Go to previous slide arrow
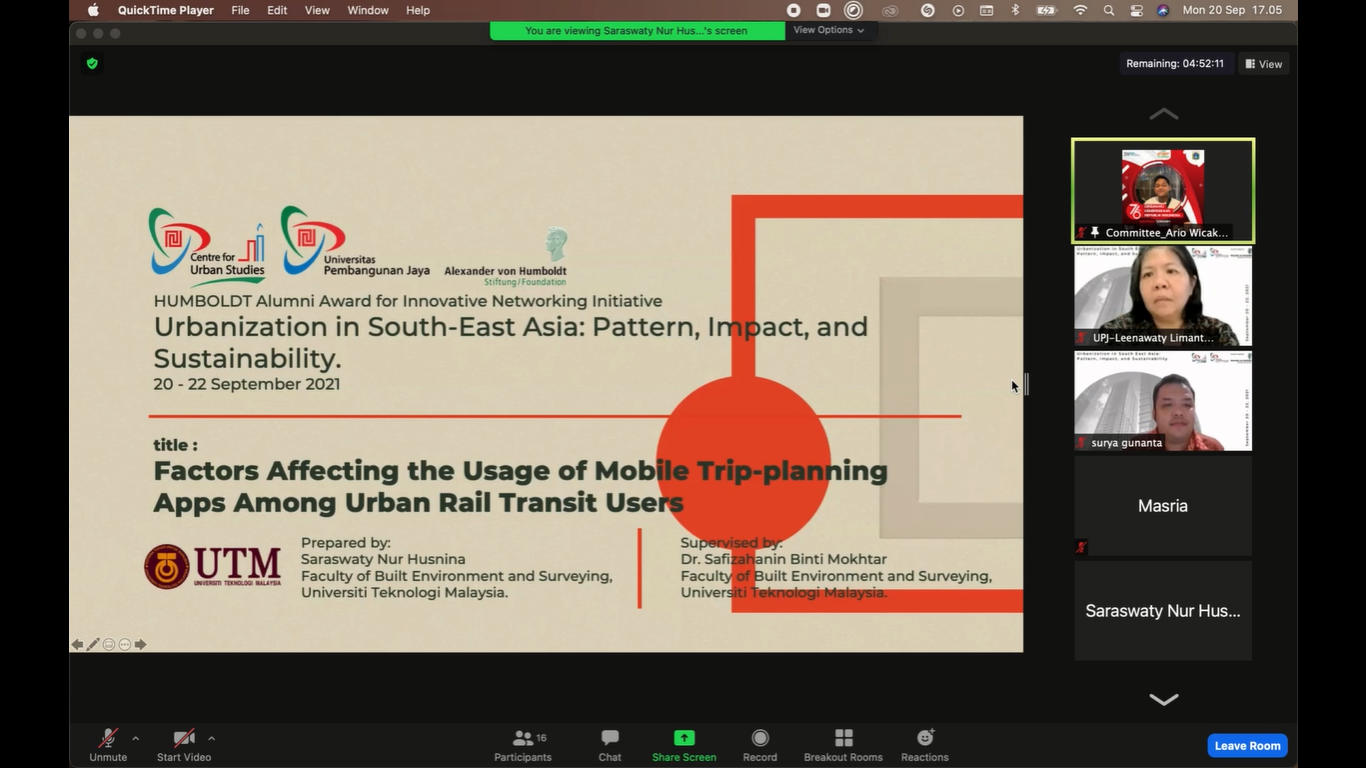Viewport: 1366px width, 768px height. tap(77, 645)
